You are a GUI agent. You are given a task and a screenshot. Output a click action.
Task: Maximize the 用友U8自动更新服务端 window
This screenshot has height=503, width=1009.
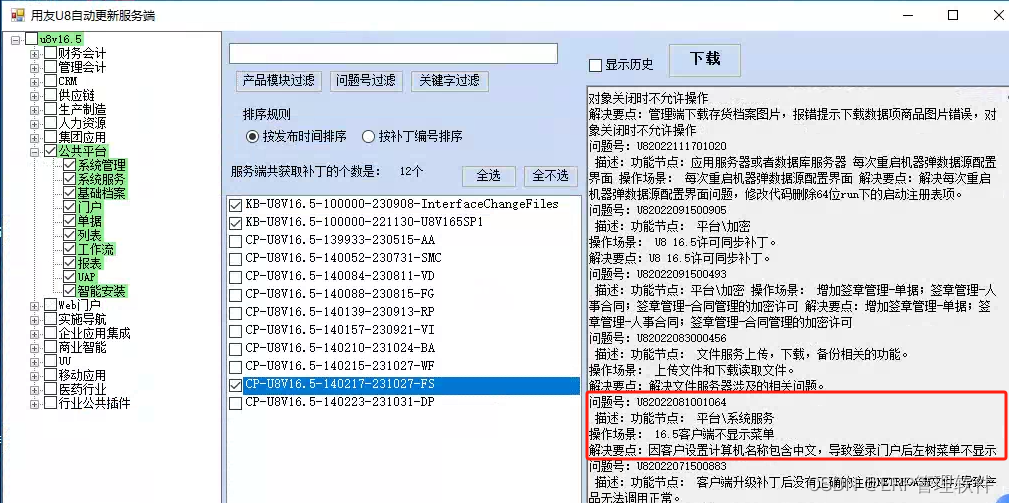953,15
